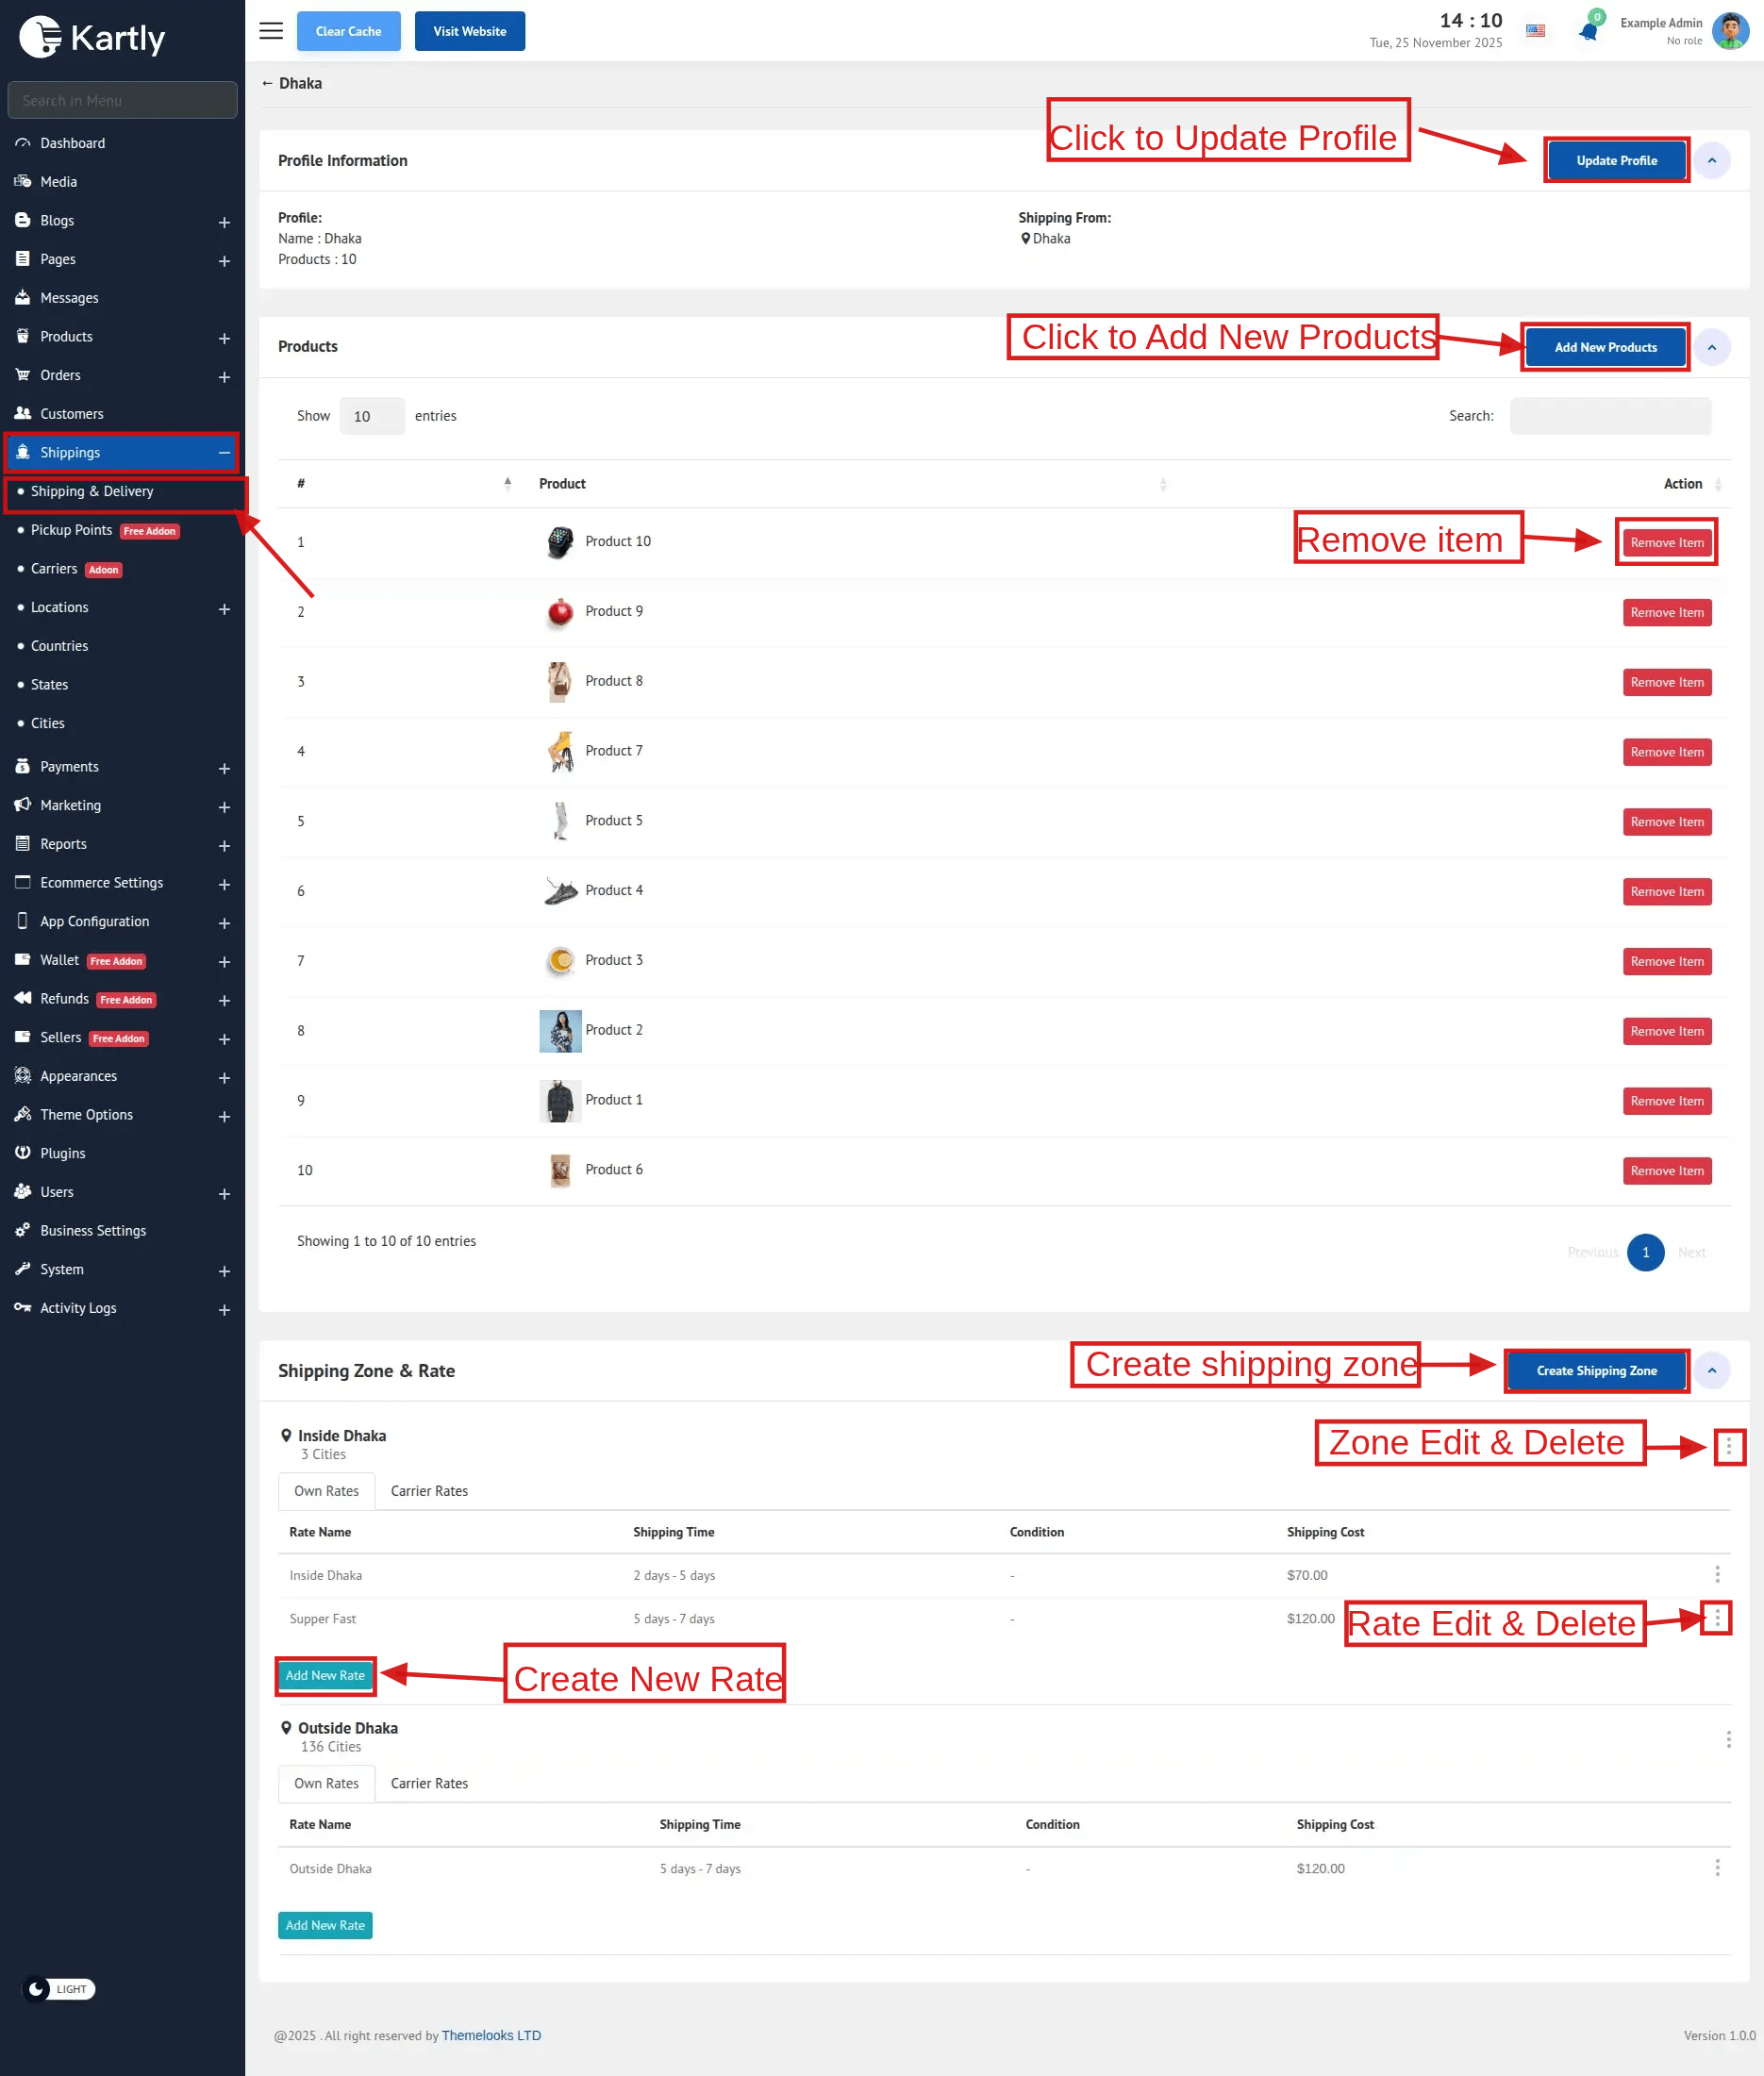
Task: Remove Product 9 from the profile
Action: [1666, 612]
